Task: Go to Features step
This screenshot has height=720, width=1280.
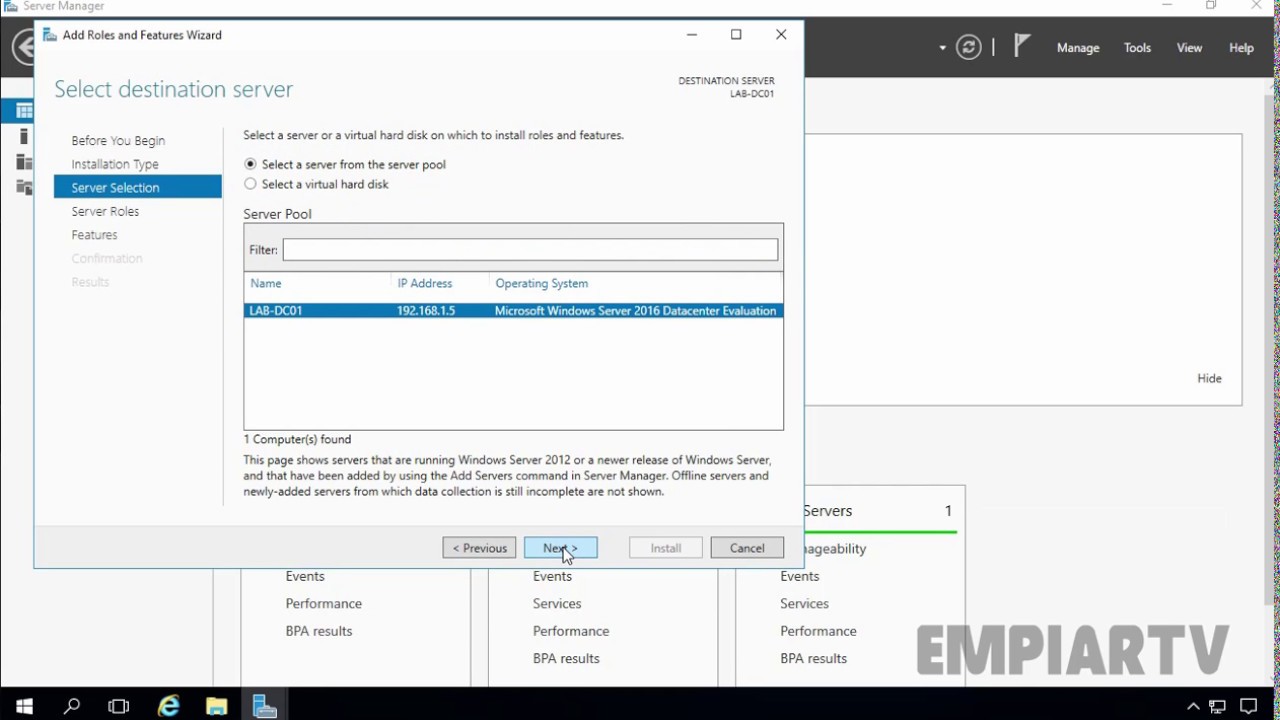Action: click(94, 235)
